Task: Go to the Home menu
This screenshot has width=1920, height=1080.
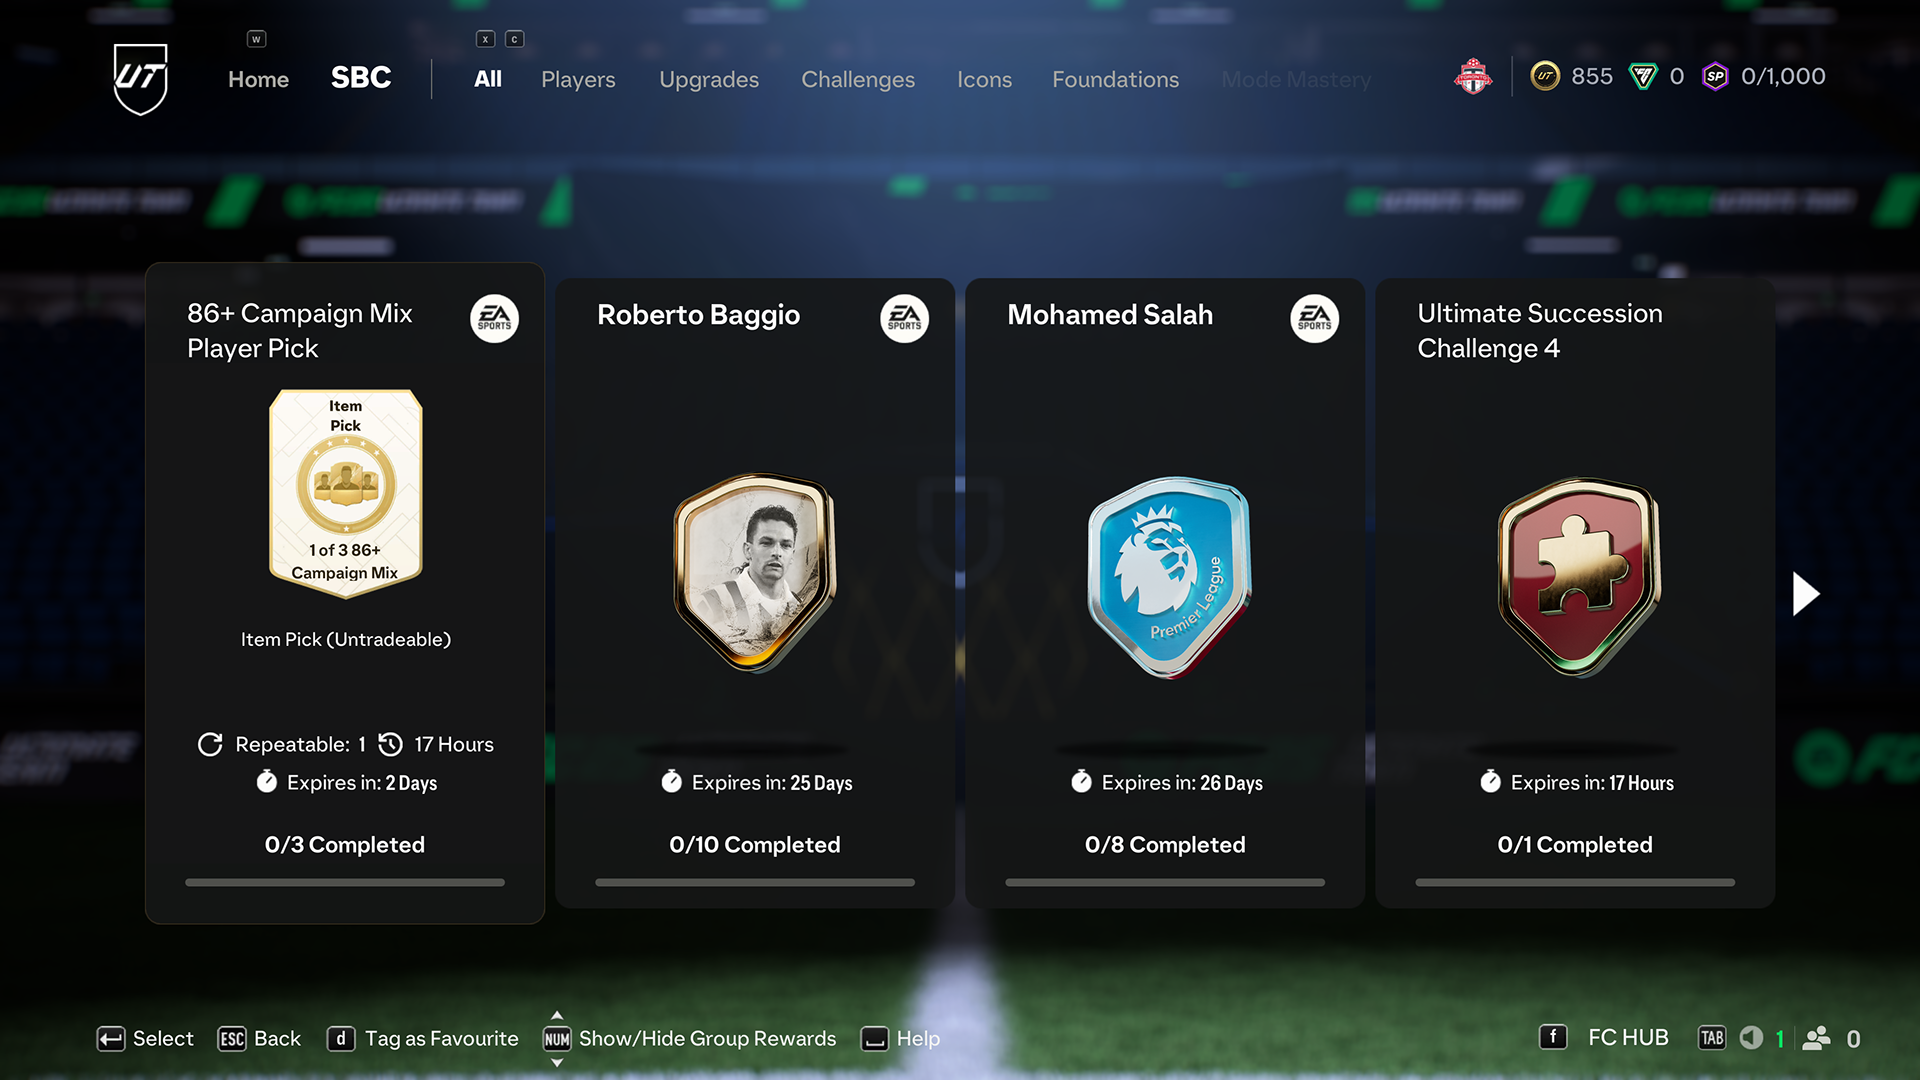Action: point(258,79)
